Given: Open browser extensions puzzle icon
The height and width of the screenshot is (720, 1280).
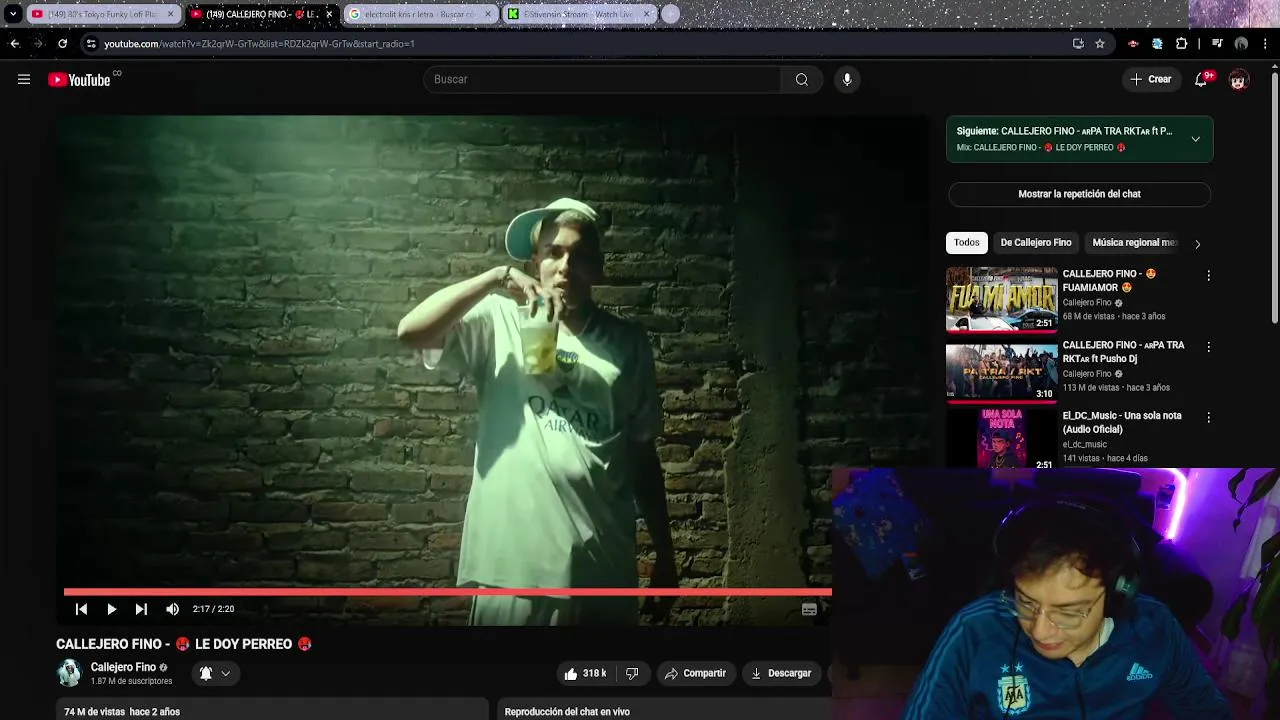Looking at the screenshot, I should (1182, 44).
